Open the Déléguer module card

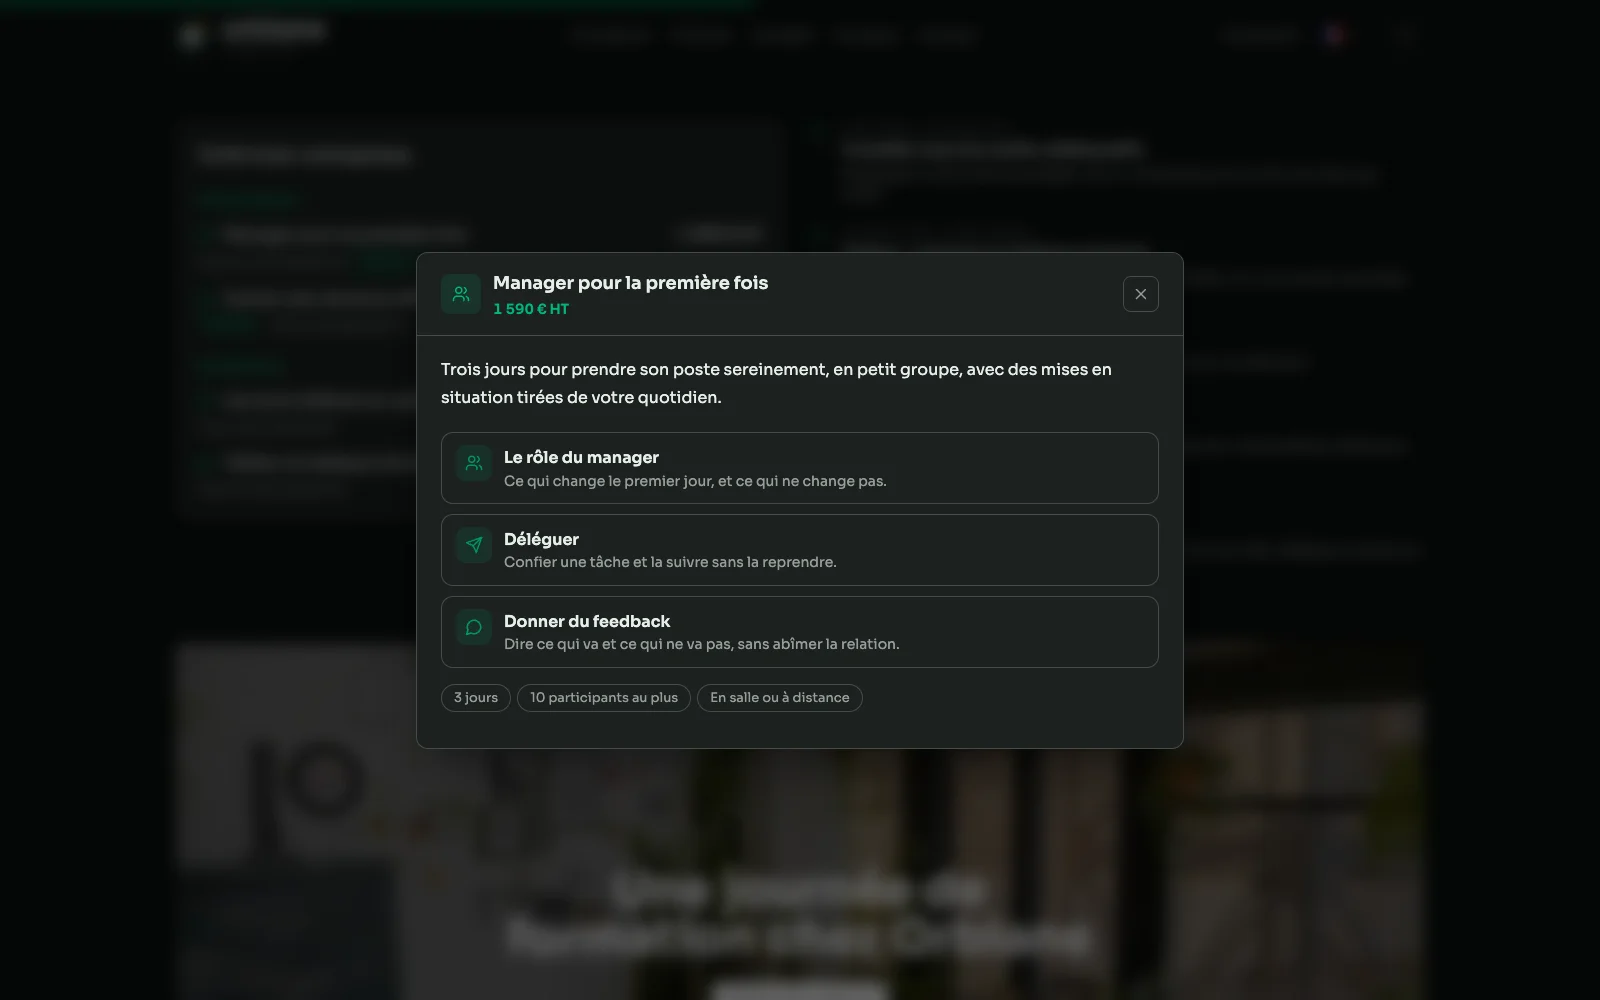click(x=800, y=550)
